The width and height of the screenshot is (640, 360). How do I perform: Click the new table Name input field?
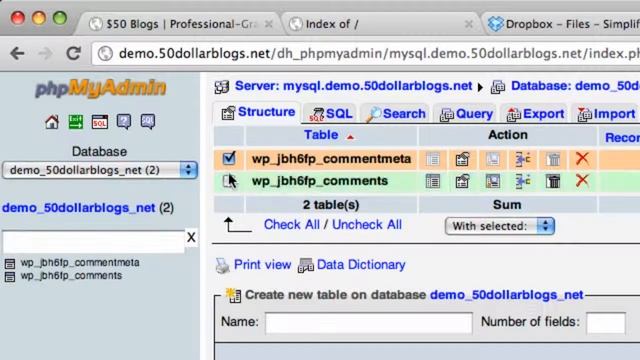click(369, 323)
